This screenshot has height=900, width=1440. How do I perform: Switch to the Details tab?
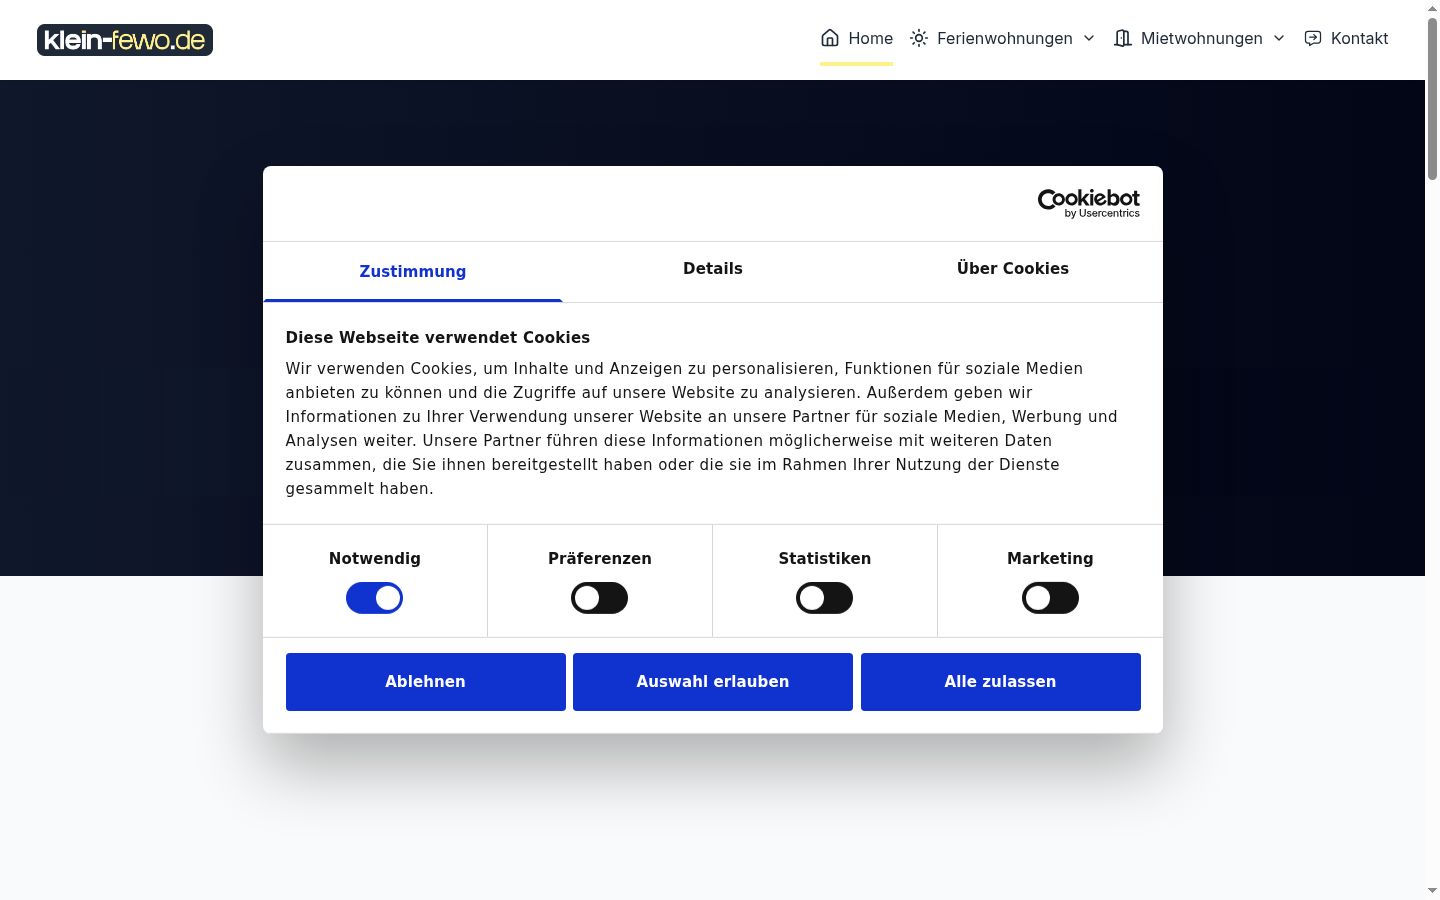pos(713,270)
